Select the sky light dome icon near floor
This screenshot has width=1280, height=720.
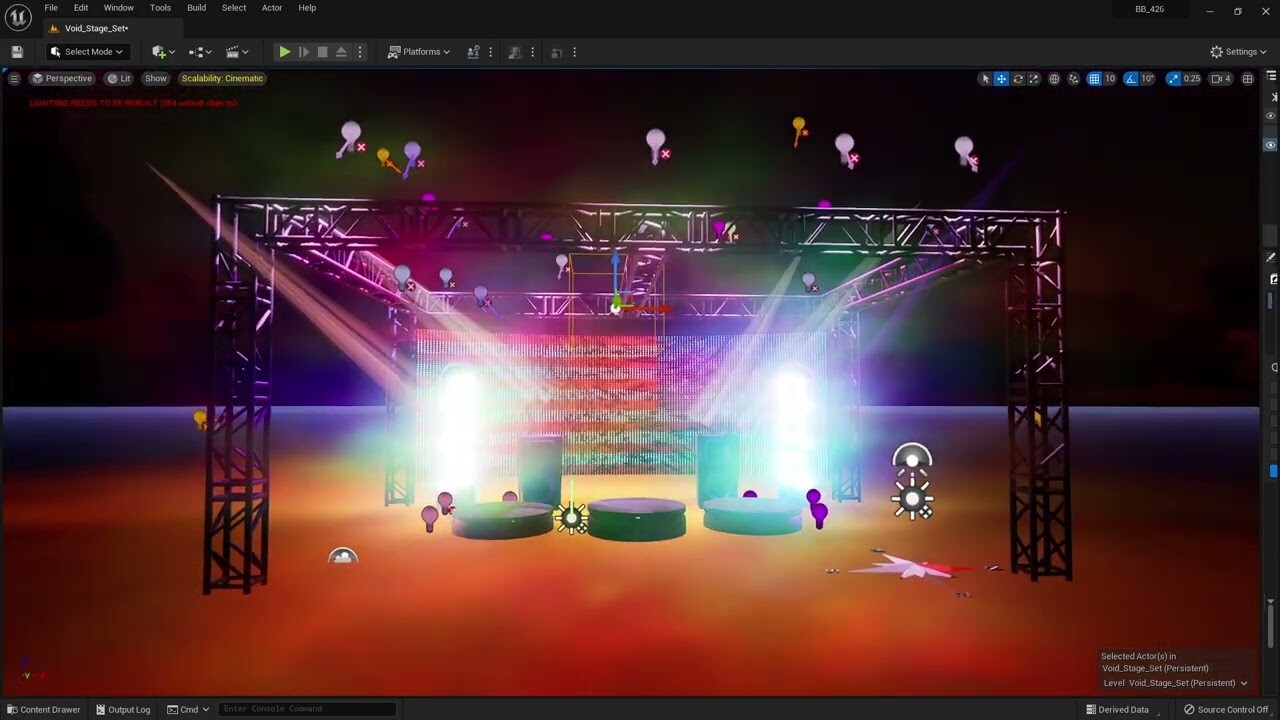343,555
